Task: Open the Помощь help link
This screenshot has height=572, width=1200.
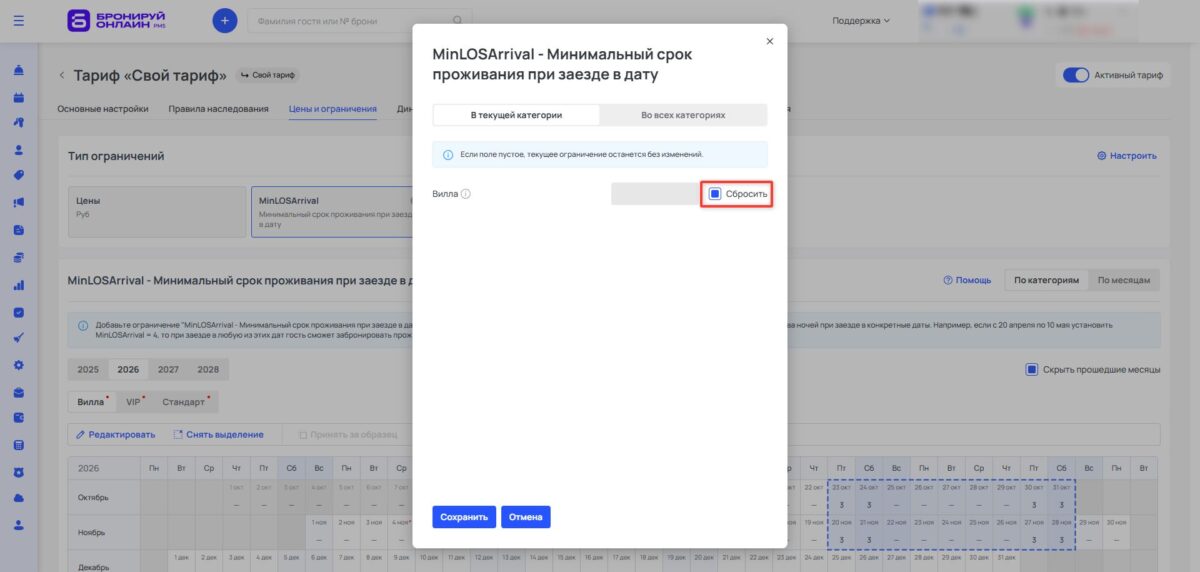Action: coord(967,280)
